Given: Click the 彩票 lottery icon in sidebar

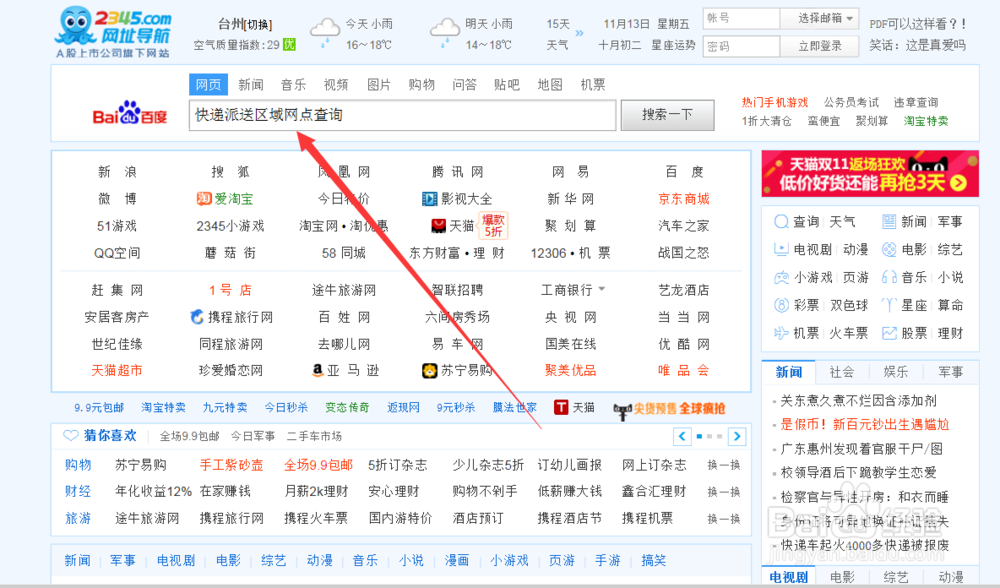Looking at the screenshot, I should (781, 305).
